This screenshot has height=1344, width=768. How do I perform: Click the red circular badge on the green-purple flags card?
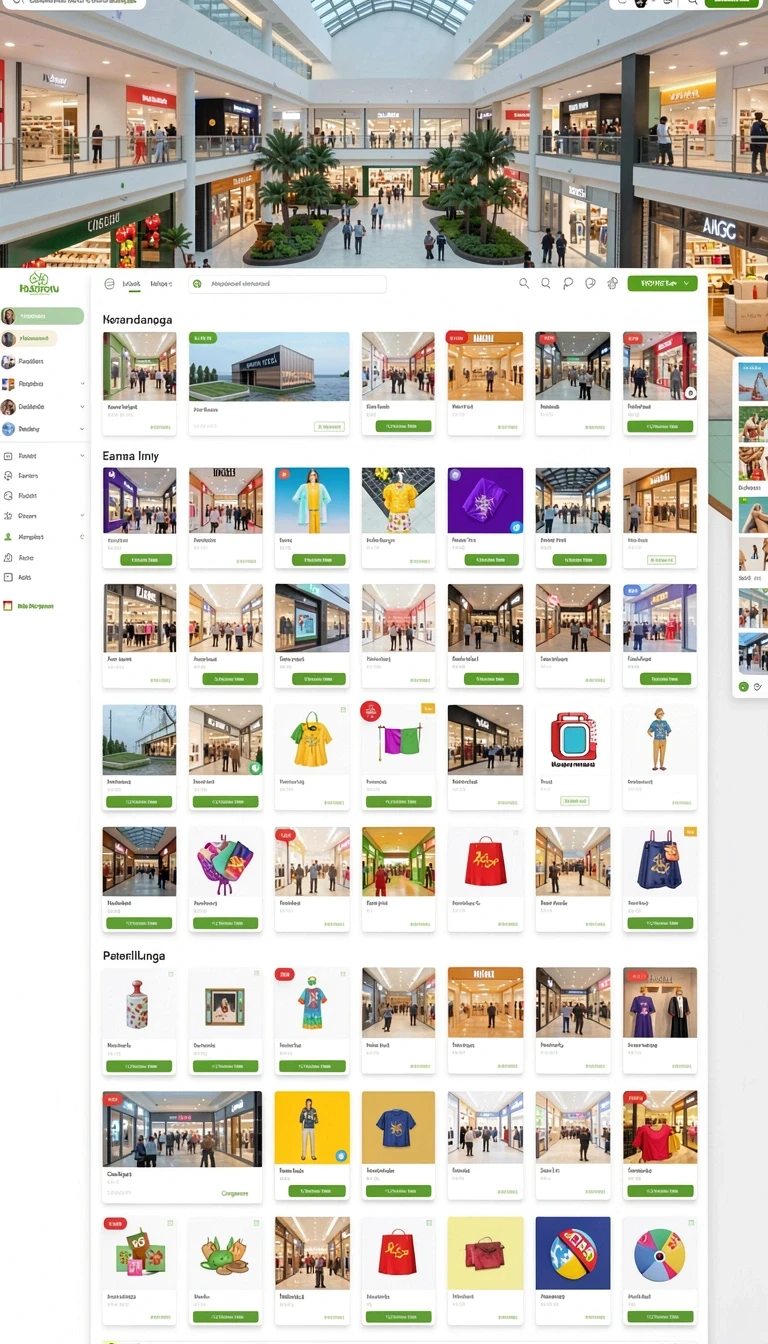pos(371,711)
